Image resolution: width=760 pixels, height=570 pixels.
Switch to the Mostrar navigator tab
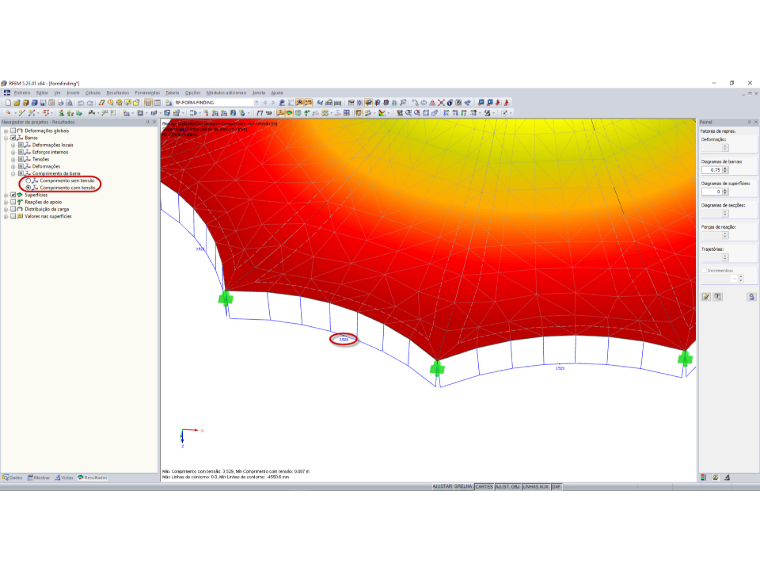click(x=39, y=477)
